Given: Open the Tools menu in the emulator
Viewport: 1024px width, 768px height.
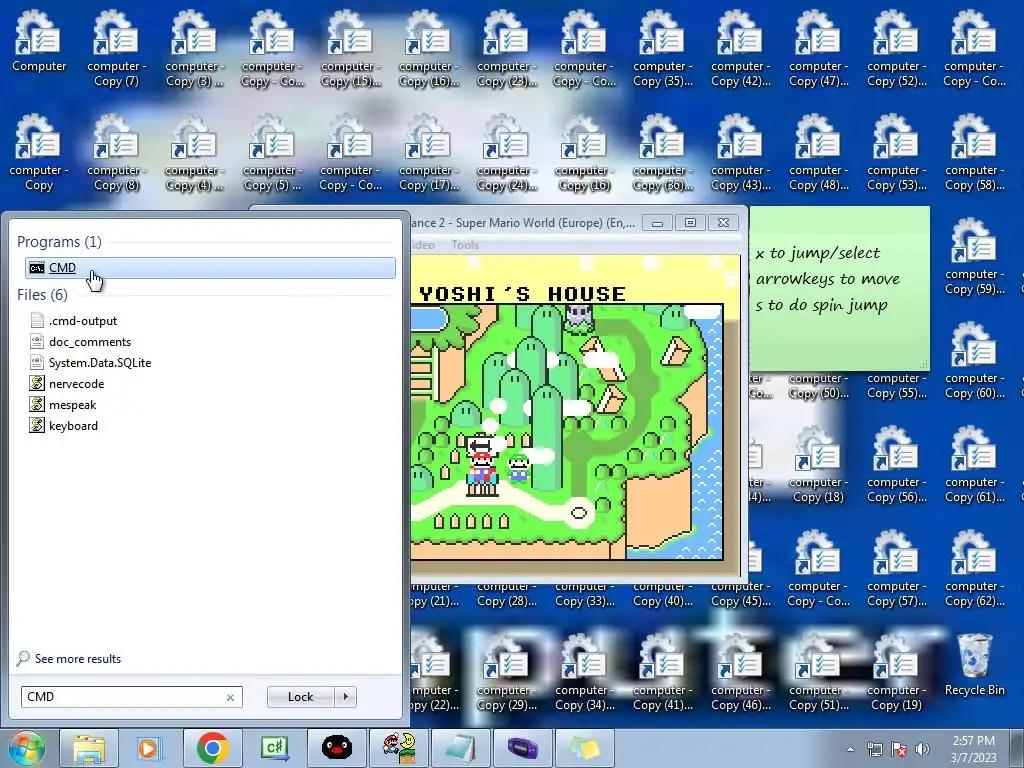Looking at the screenshot, I should (x=464, y=245).
